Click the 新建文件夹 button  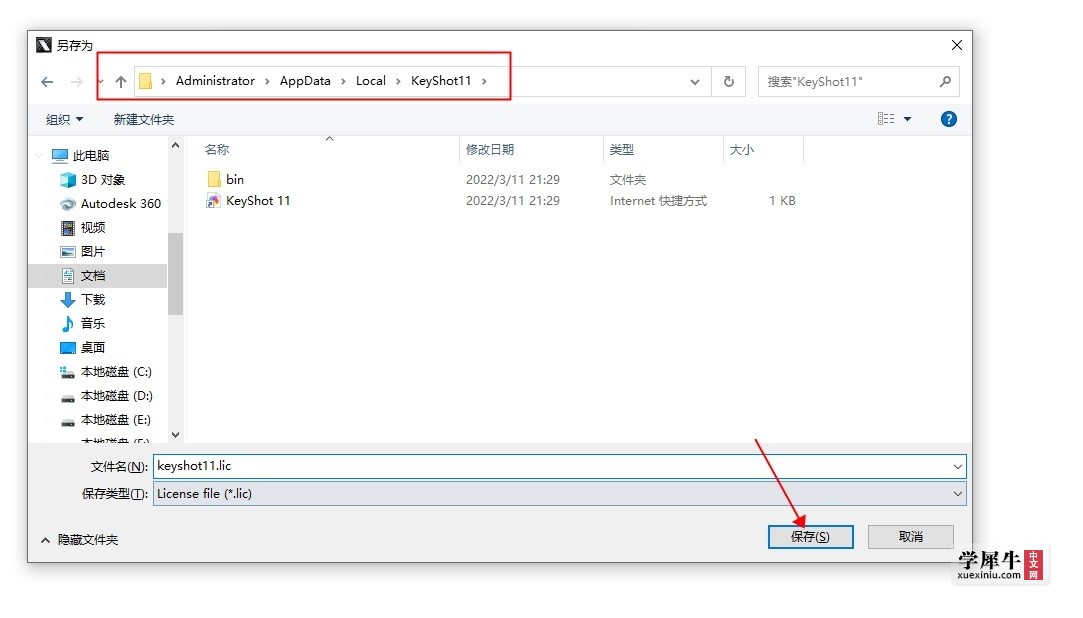(x=144, y=119)
